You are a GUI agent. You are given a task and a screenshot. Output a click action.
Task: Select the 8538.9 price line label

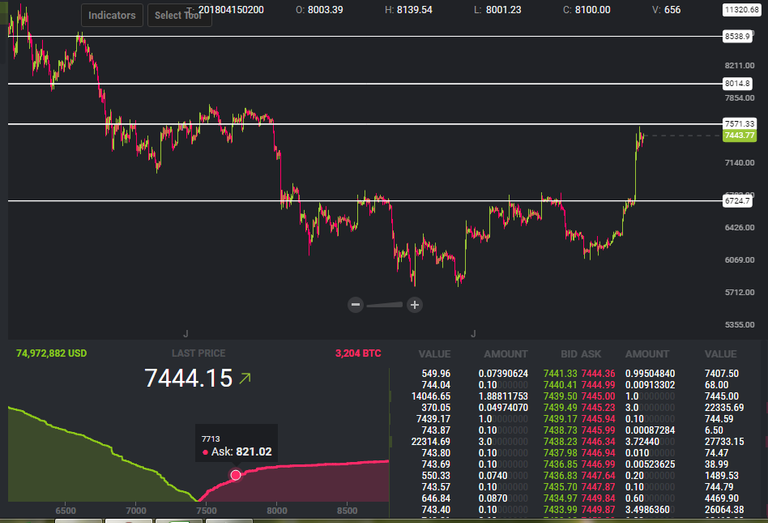click(737, 36)
